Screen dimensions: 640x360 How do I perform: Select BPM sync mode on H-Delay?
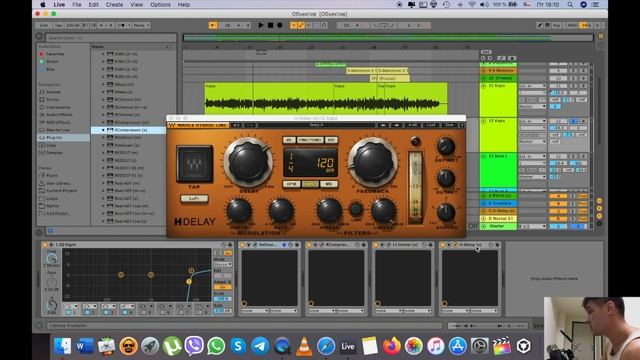pos(291,184)
